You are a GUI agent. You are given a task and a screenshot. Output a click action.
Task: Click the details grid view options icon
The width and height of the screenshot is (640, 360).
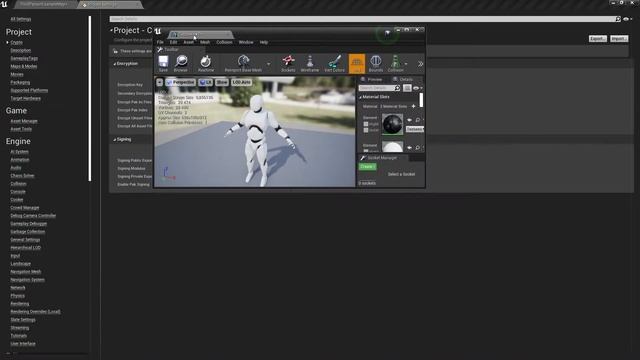(407, 88)
